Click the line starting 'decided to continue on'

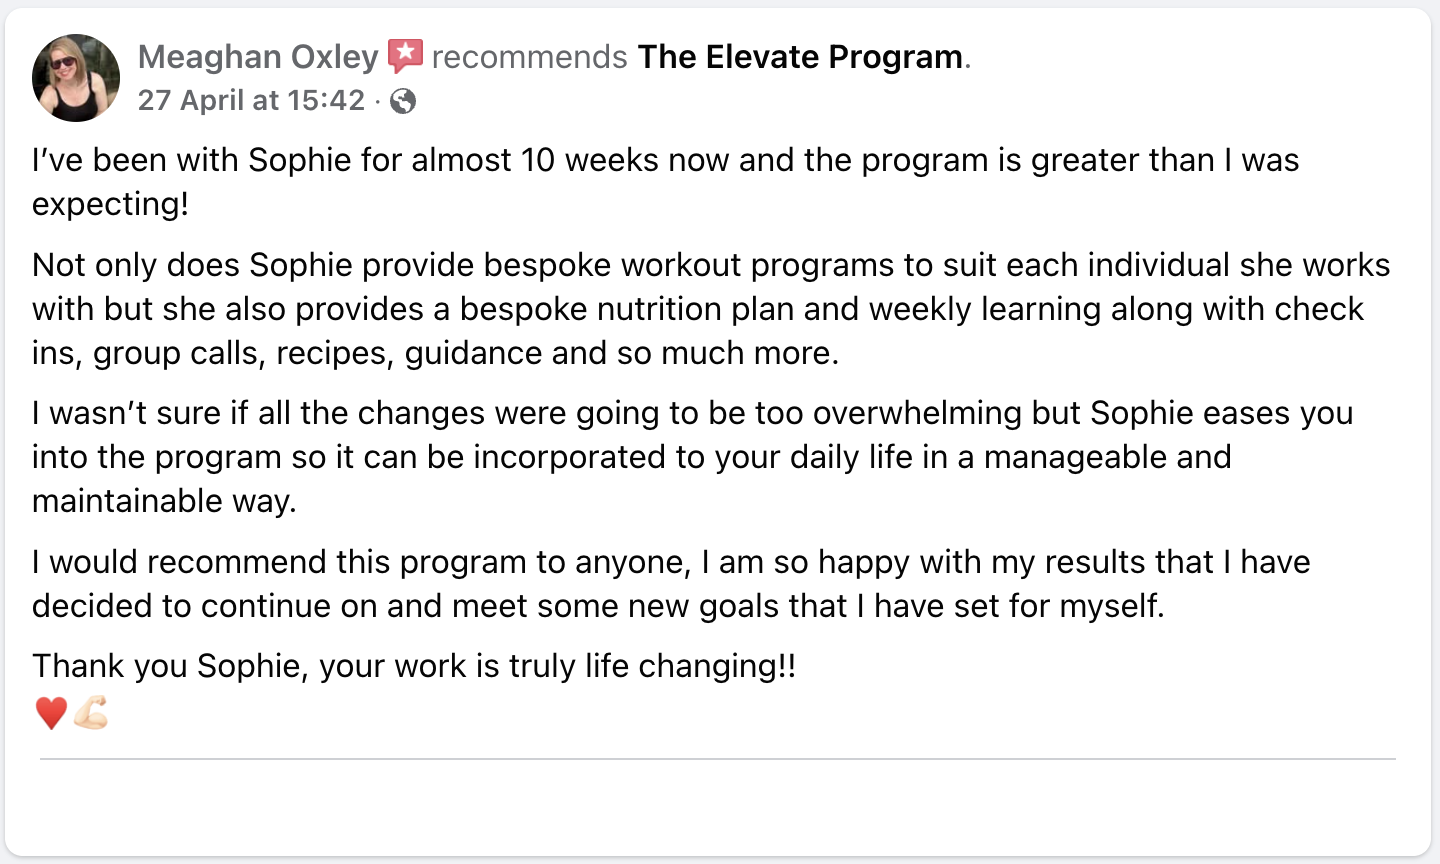point(598,606)
